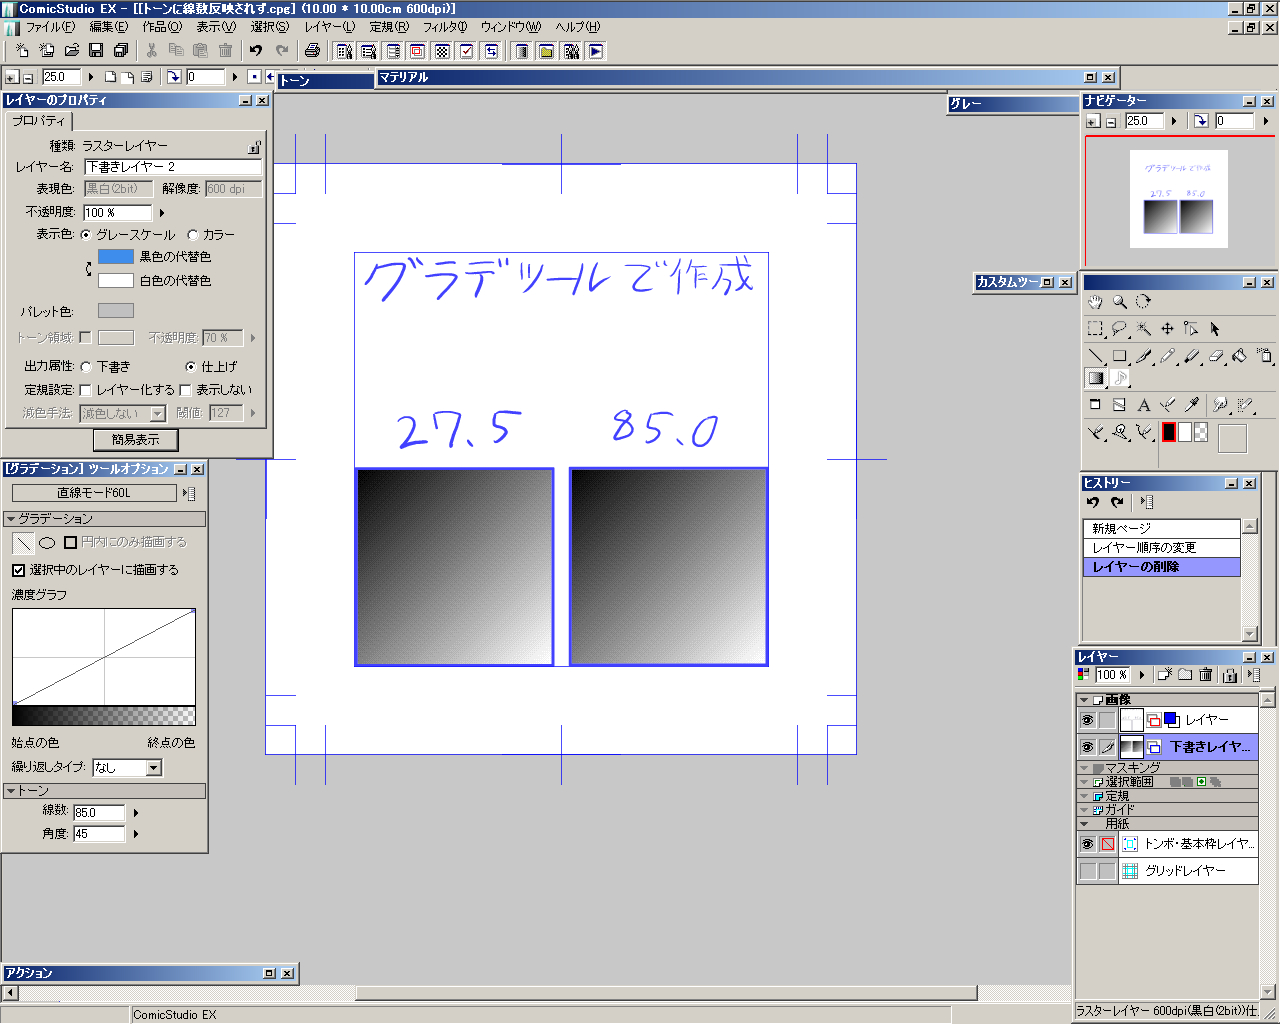Click the Print icon in the toolbar

coord(312,51)
